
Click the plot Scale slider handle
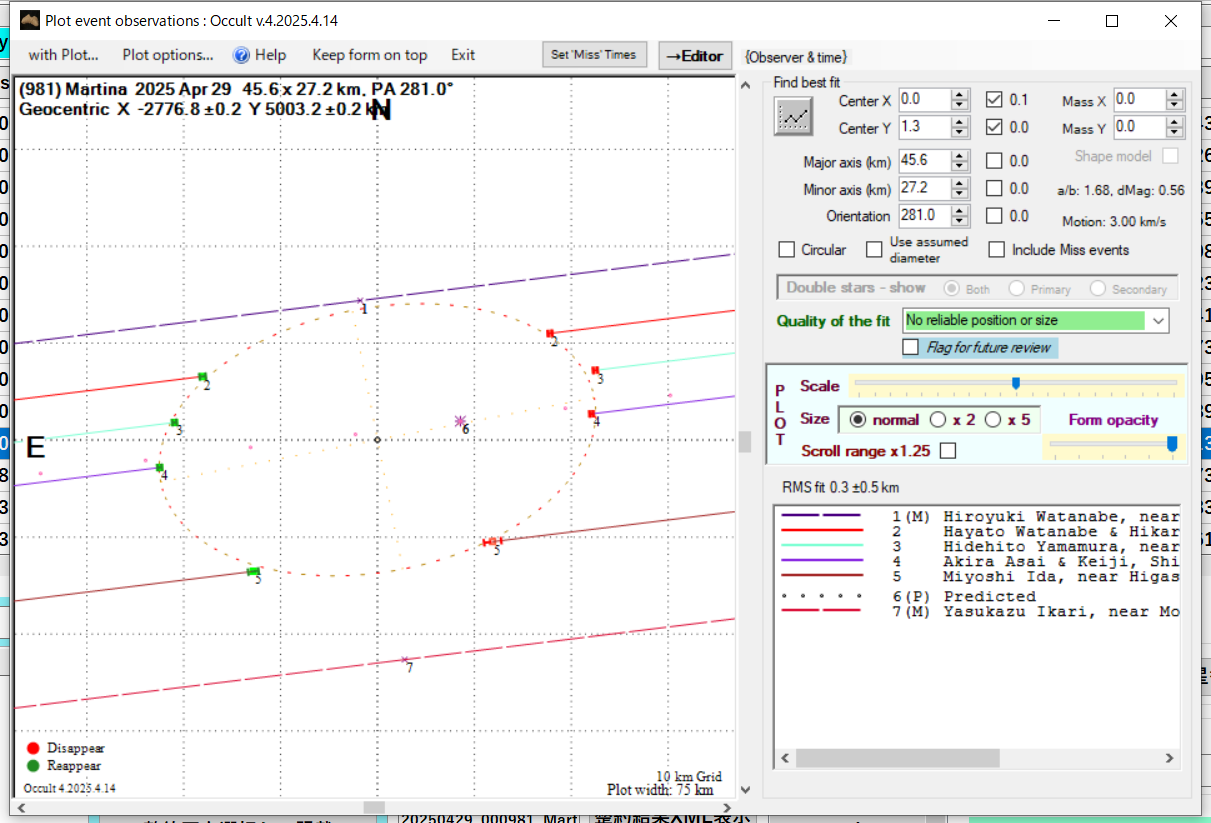tap(1016, 382)
